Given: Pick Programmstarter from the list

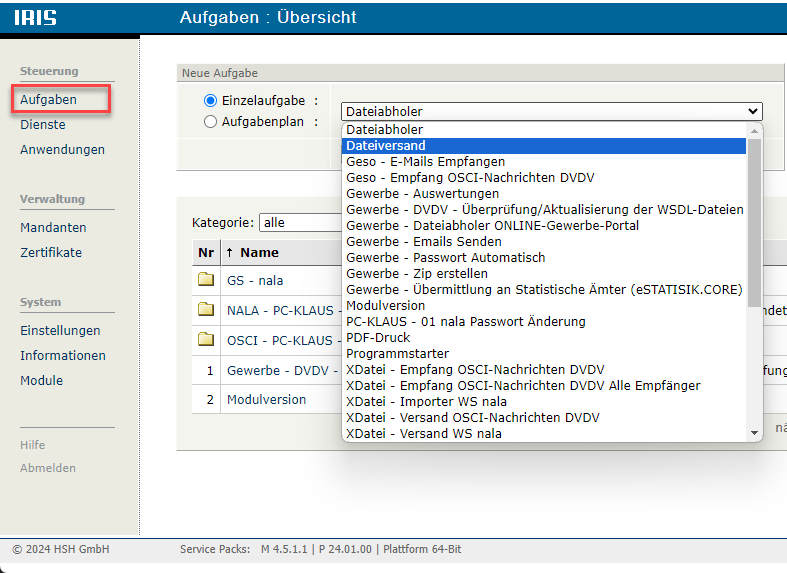Looking at the screenshot, I should pyautogui.click(x=397, y=354).
